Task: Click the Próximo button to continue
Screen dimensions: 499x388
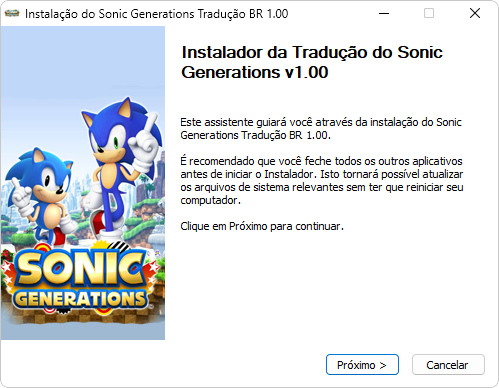Action: [362, 365]
